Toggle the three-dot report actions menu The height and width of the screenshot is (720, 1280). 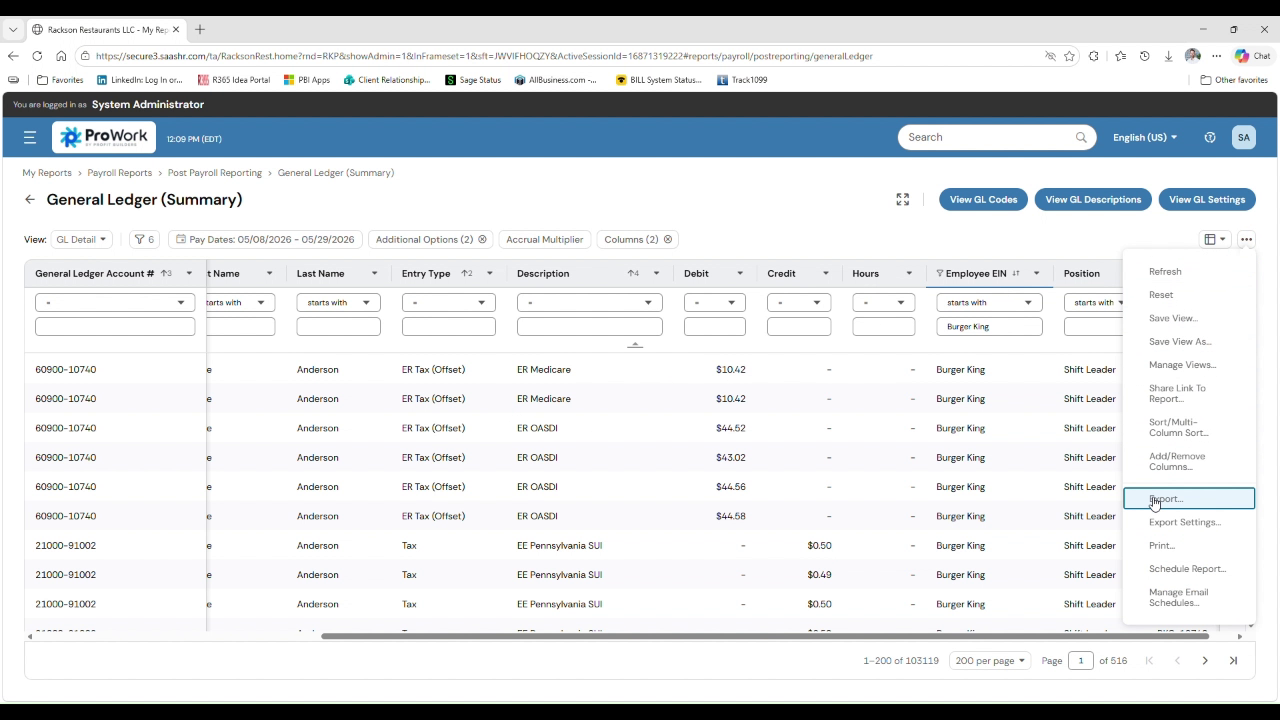(1246, 239)
